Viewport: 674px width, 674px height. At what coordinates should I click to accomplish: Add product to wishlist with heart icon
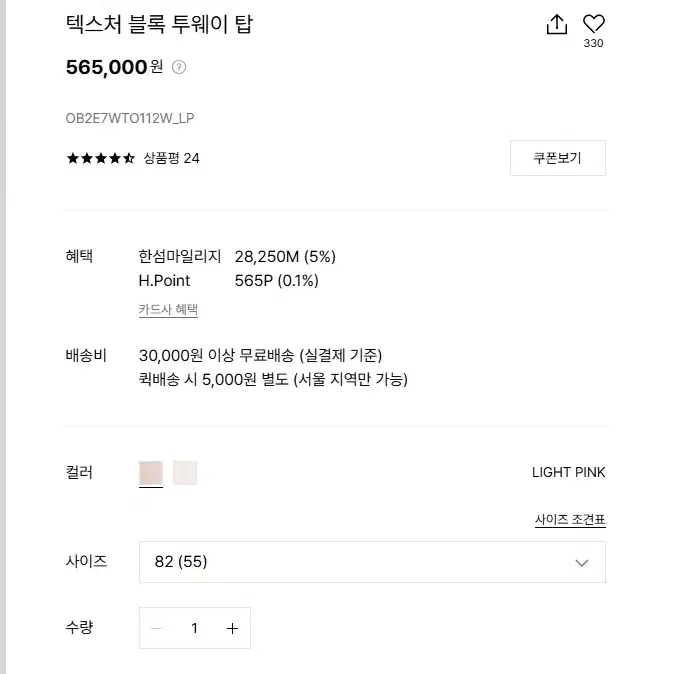coord(594,23)
